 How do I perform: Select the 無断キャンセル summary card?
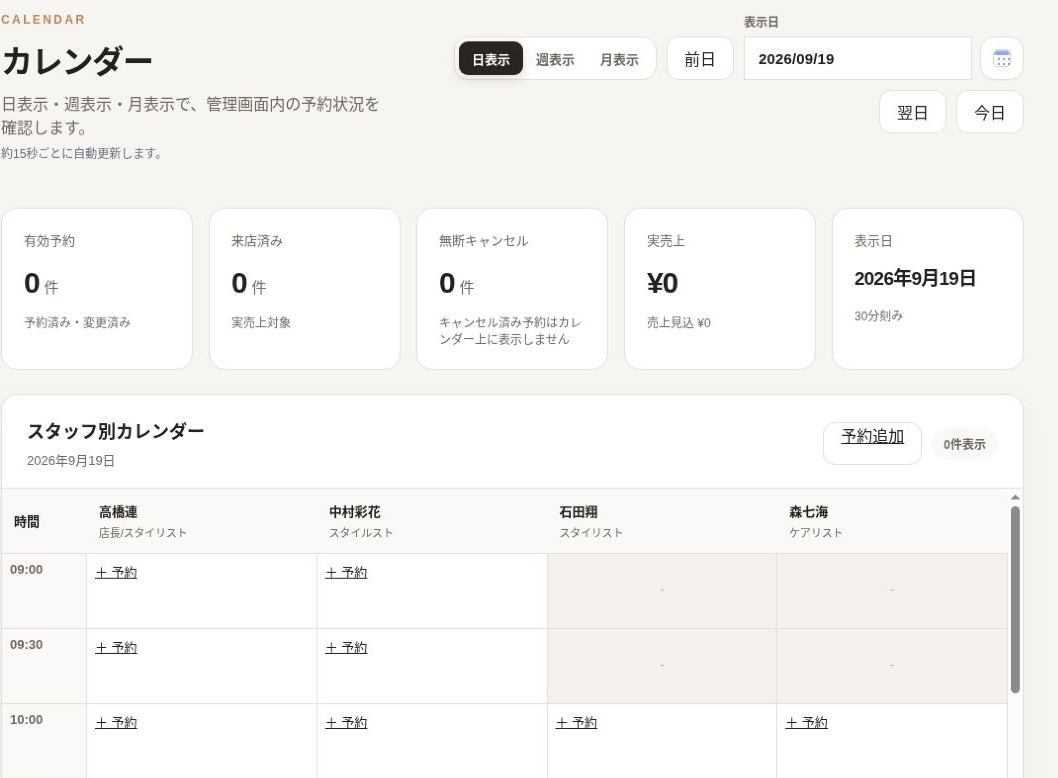pos(512,289)
